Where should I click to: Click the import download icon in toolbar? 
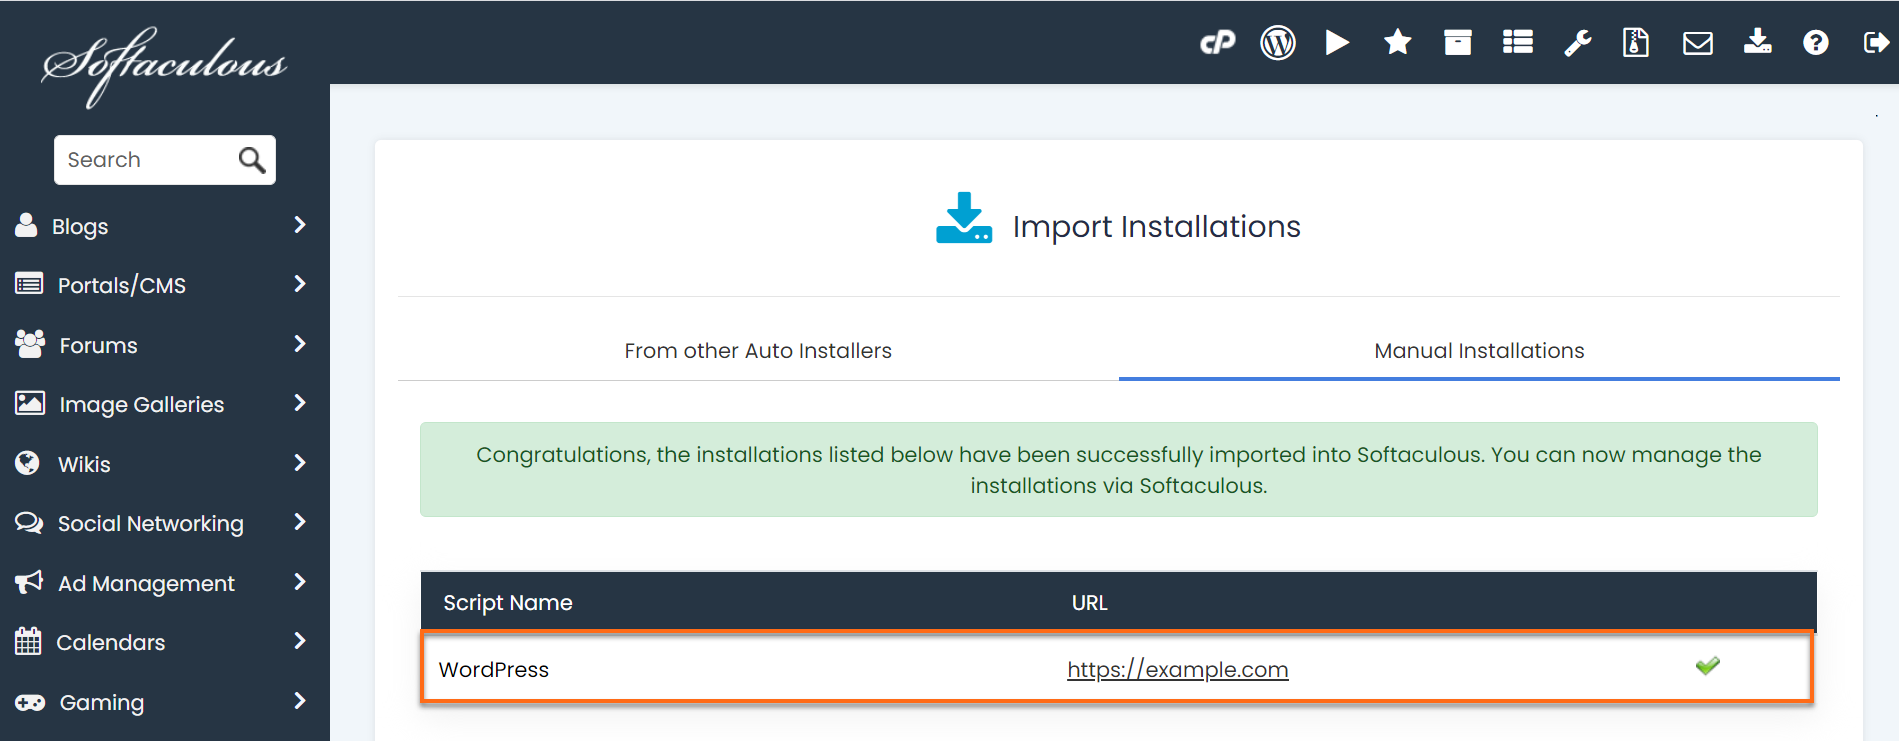point(1757,43)
